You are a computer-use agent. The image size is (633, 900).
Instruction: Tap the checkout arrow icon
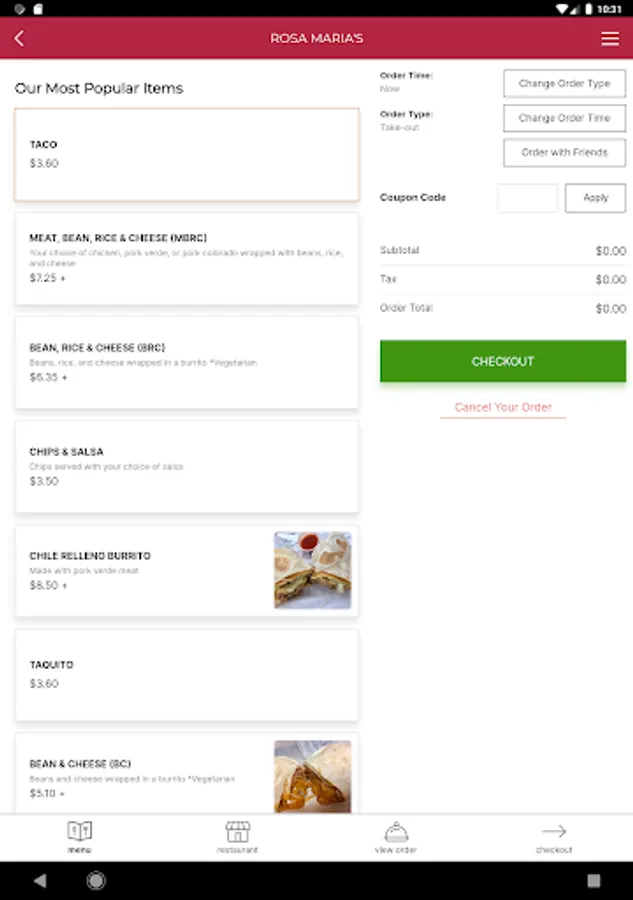(553, 832)
